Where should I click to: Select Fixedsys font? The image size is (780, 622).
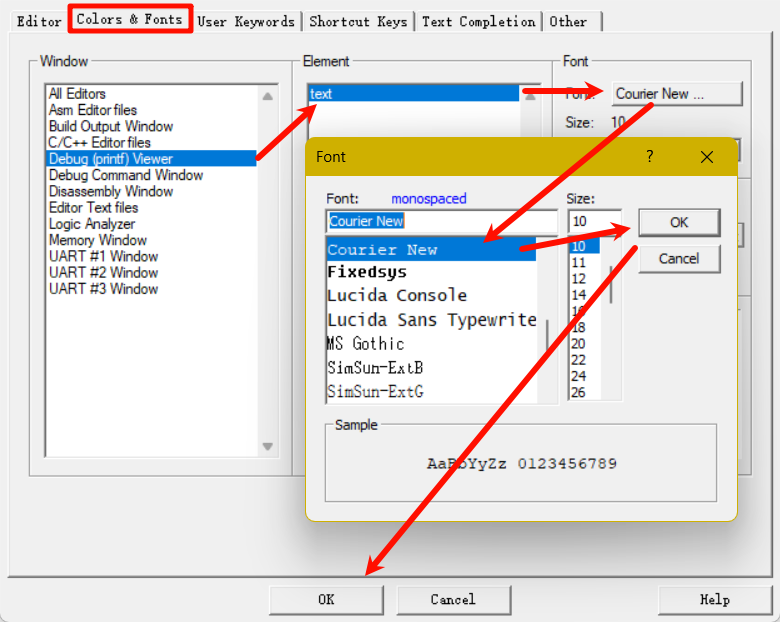(431, 272)
